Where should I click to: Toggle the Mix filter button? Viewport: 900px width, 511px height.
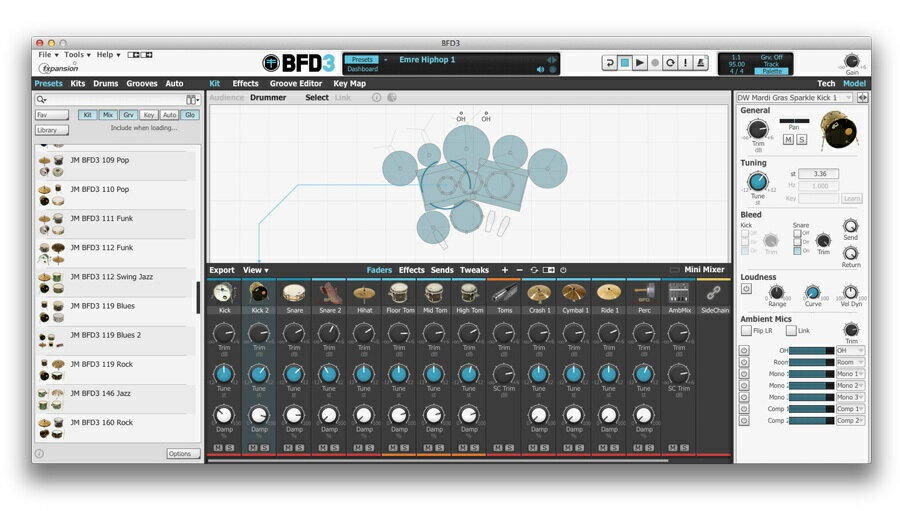(108, 115)
